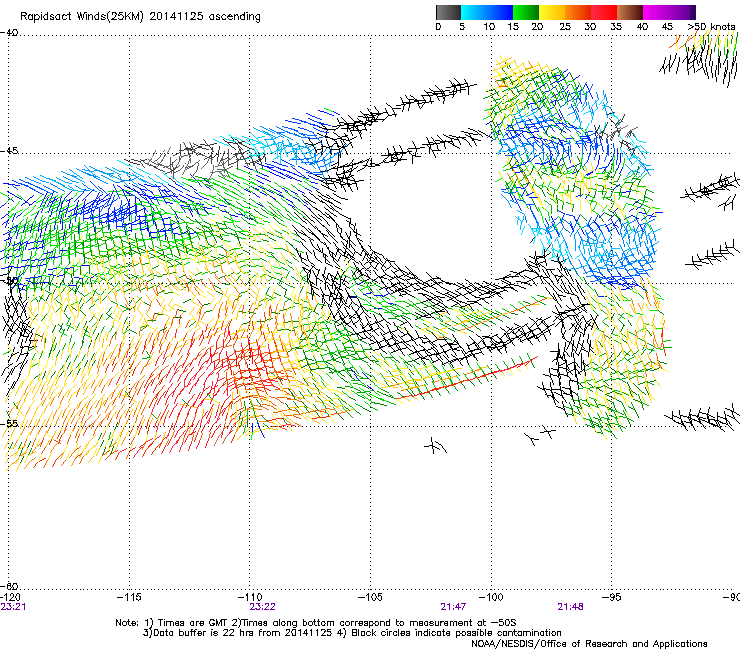Click the -110 longitude axis label
The height and width of the screenshot is (650, 740).
[250, 597]
